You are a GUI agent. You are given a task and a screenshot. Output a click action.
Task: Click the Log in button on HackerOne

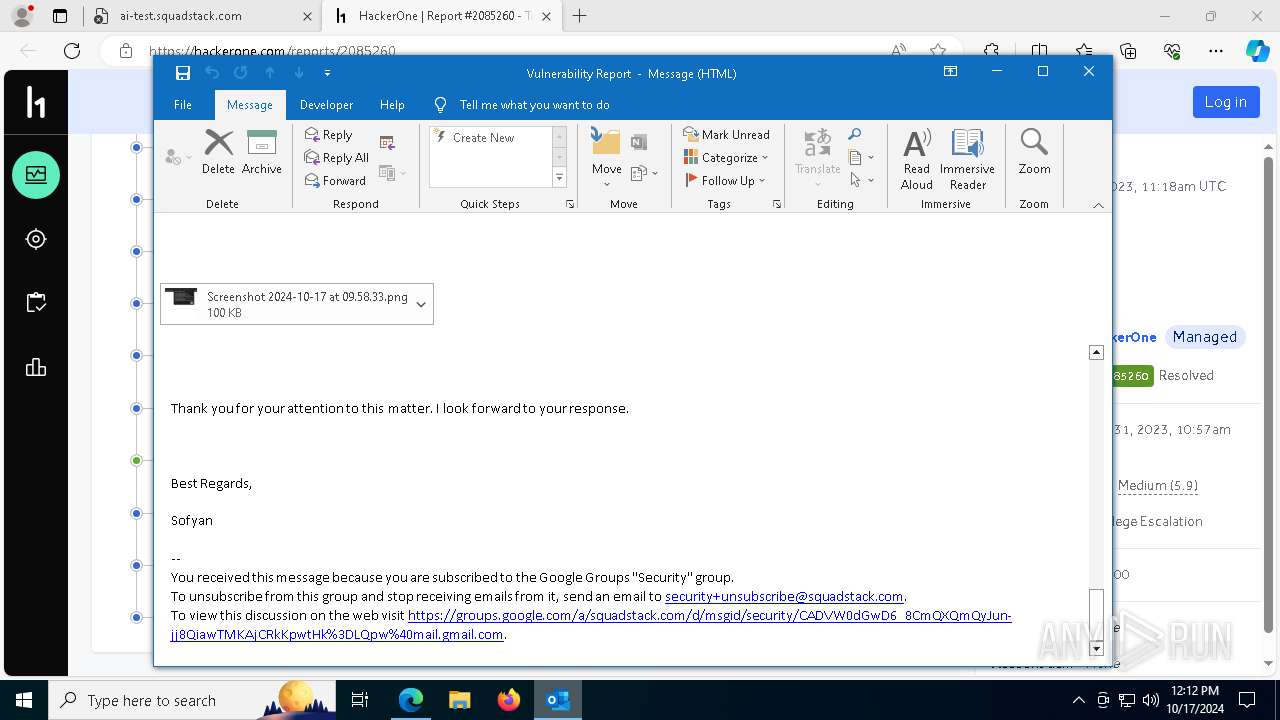pyautogui.click(x=1225, y=102)
